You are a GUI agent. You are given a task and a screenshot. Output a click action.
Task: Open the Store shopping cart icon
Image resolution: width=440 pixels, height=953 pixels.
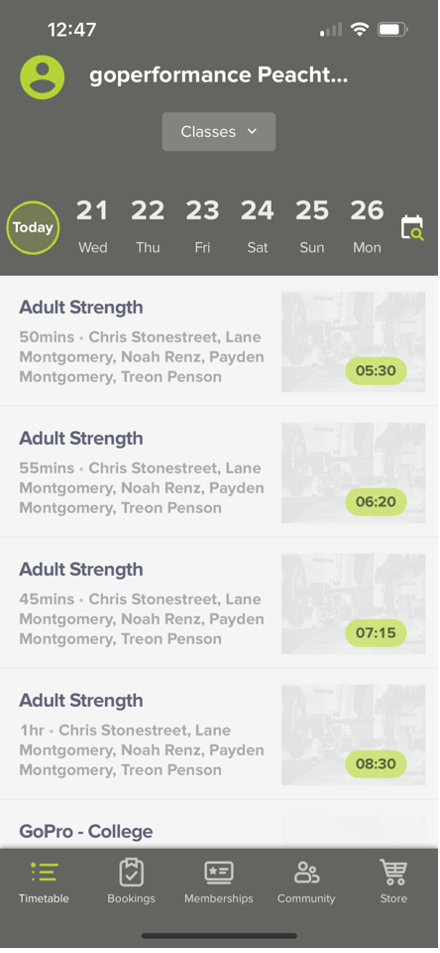(393, 872)
